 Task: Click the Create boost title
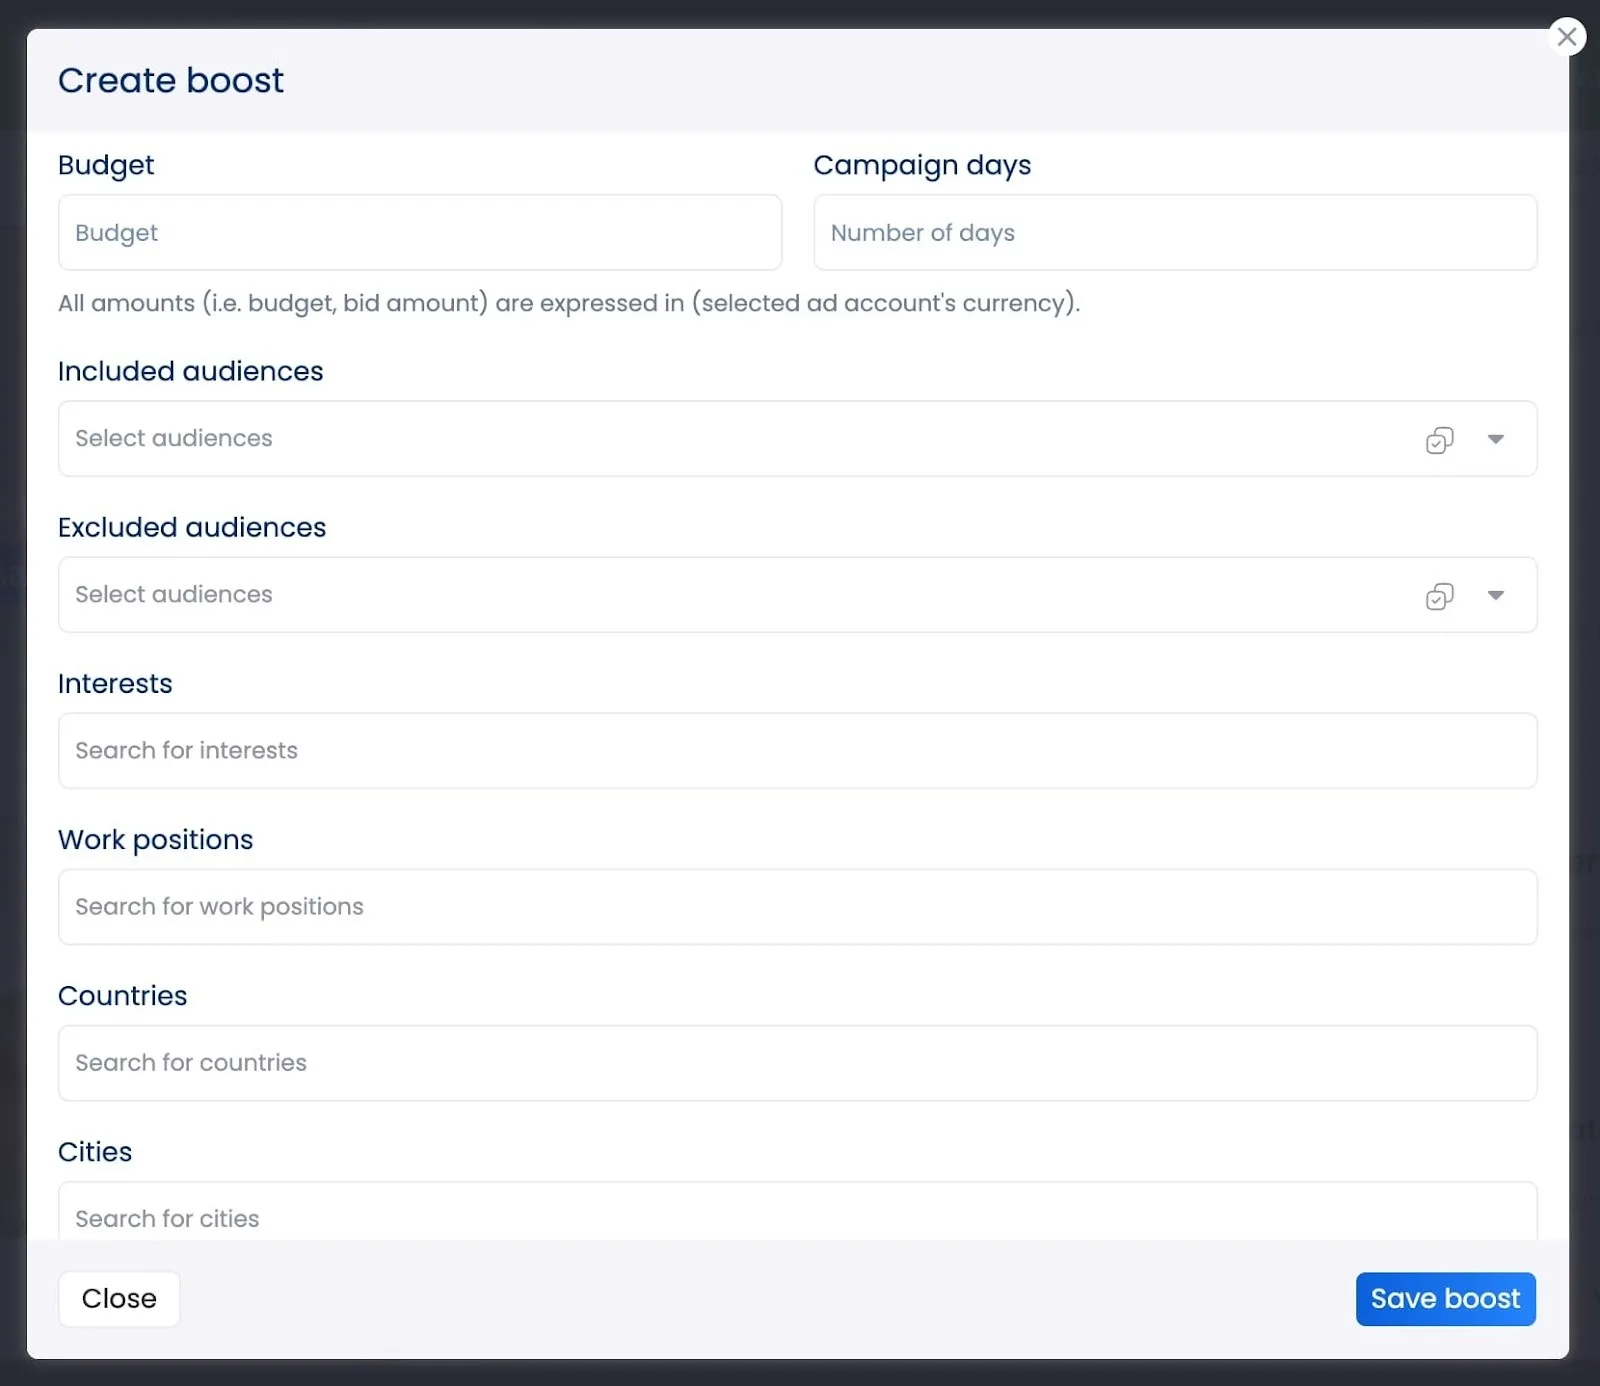click(171, 80)
